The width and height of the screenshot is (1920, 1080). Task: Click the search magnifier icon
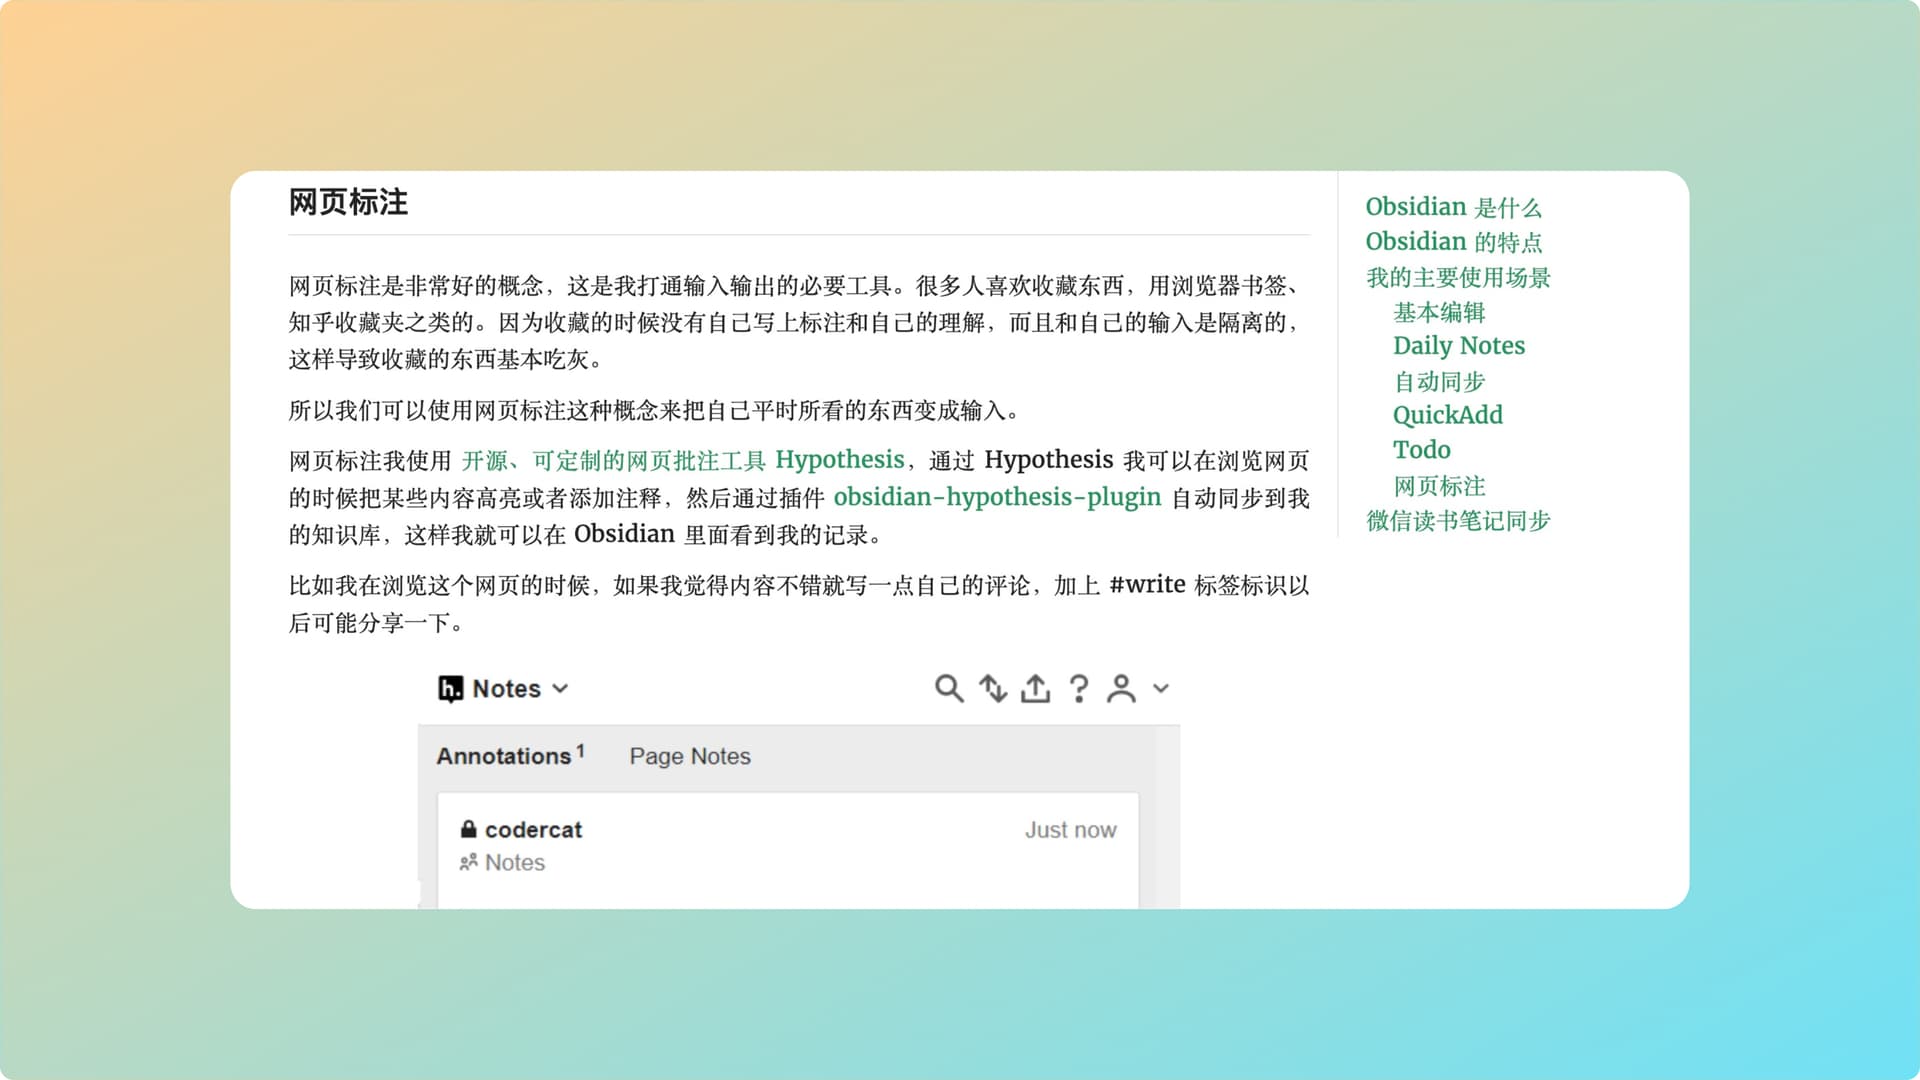point(949,689)
